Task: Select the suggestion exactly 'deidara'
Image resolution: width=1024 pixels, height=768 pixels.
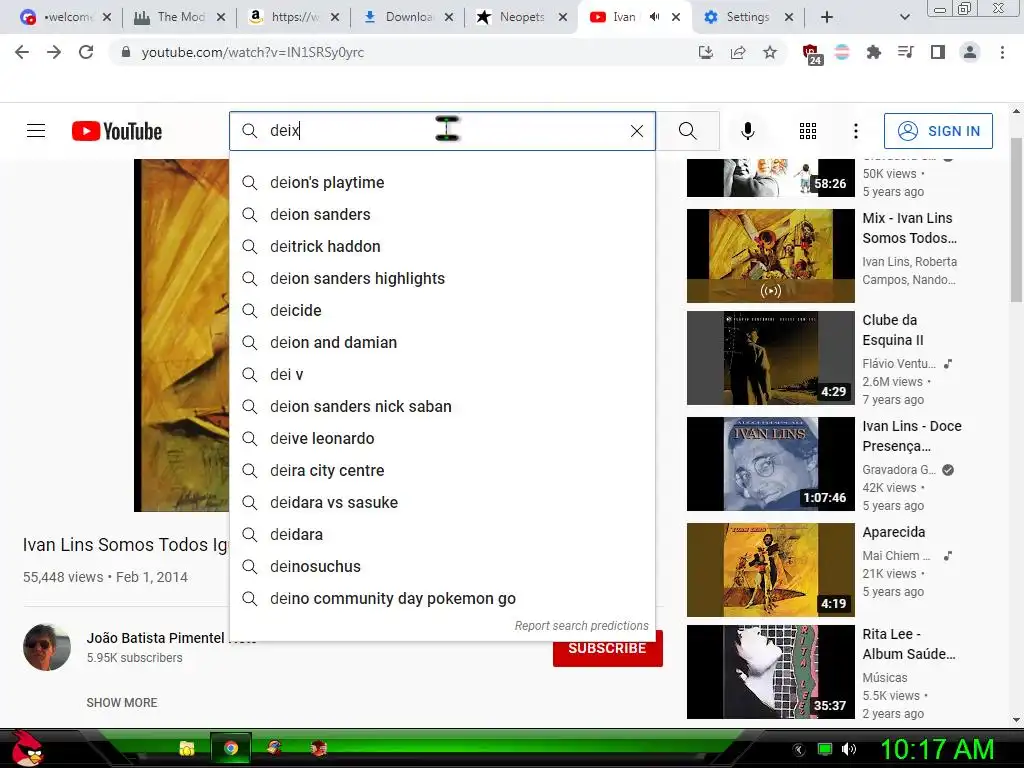Action: (x=442, y=534)
